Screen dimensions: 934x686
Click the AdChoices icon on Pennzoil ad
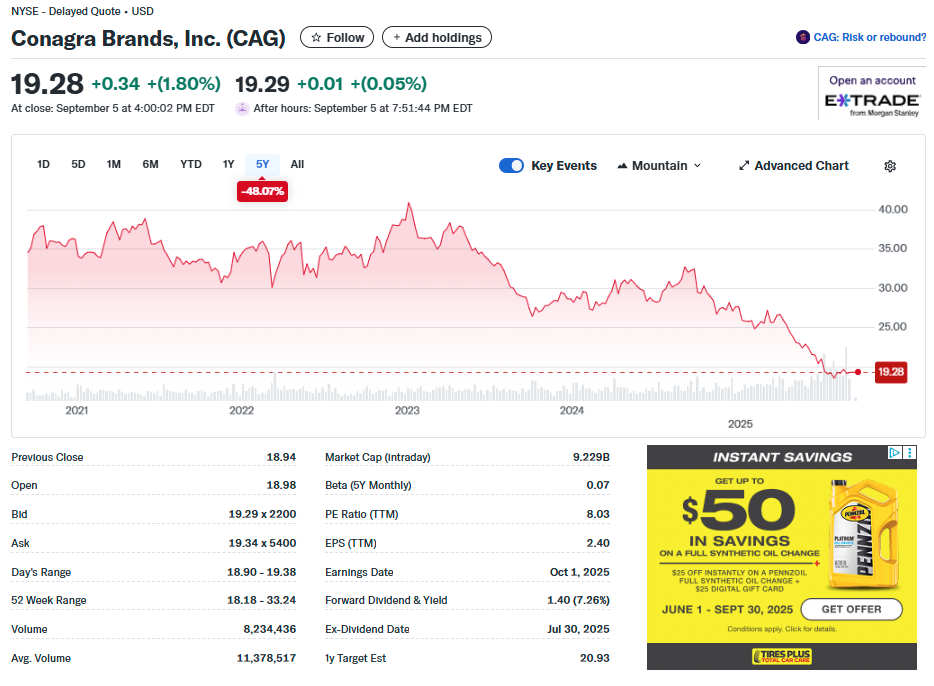coord(895,453)
